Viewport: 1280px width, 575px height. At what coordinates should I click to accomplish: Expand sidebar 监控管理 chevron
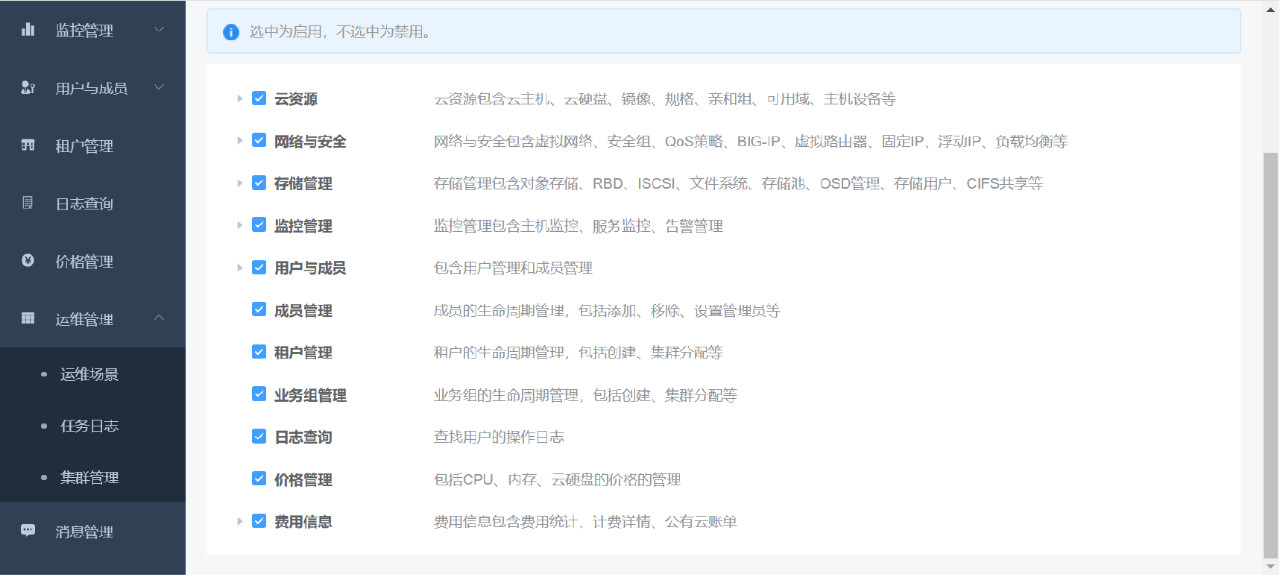(159, 30)
